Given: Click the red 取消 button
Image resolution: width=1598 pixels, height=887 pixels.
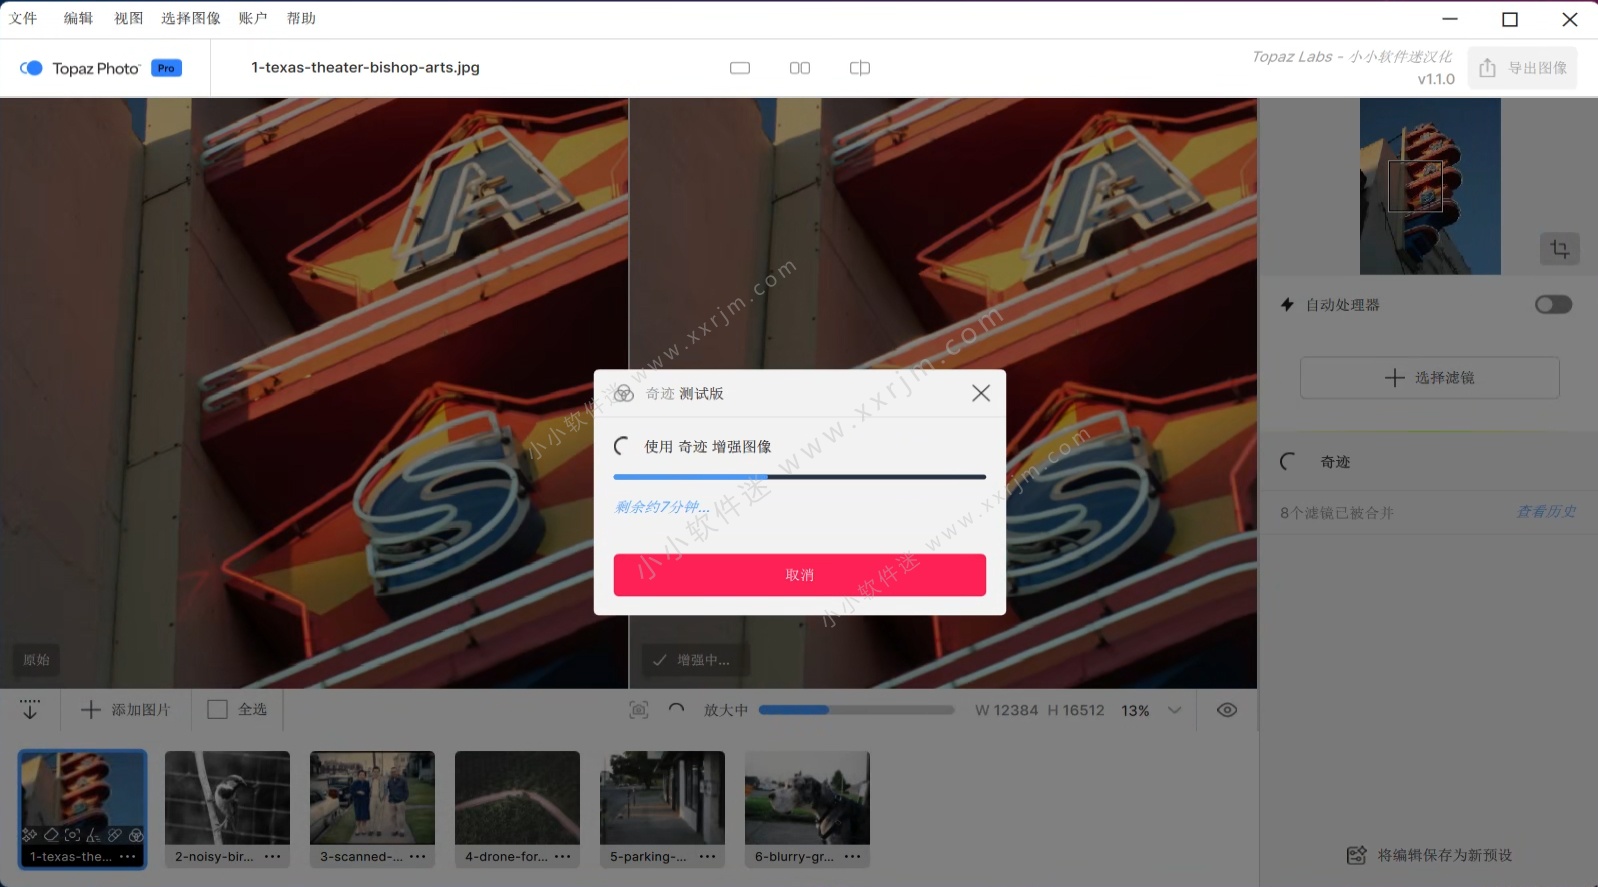Looking at the screenshot, I should click(799, 575).
